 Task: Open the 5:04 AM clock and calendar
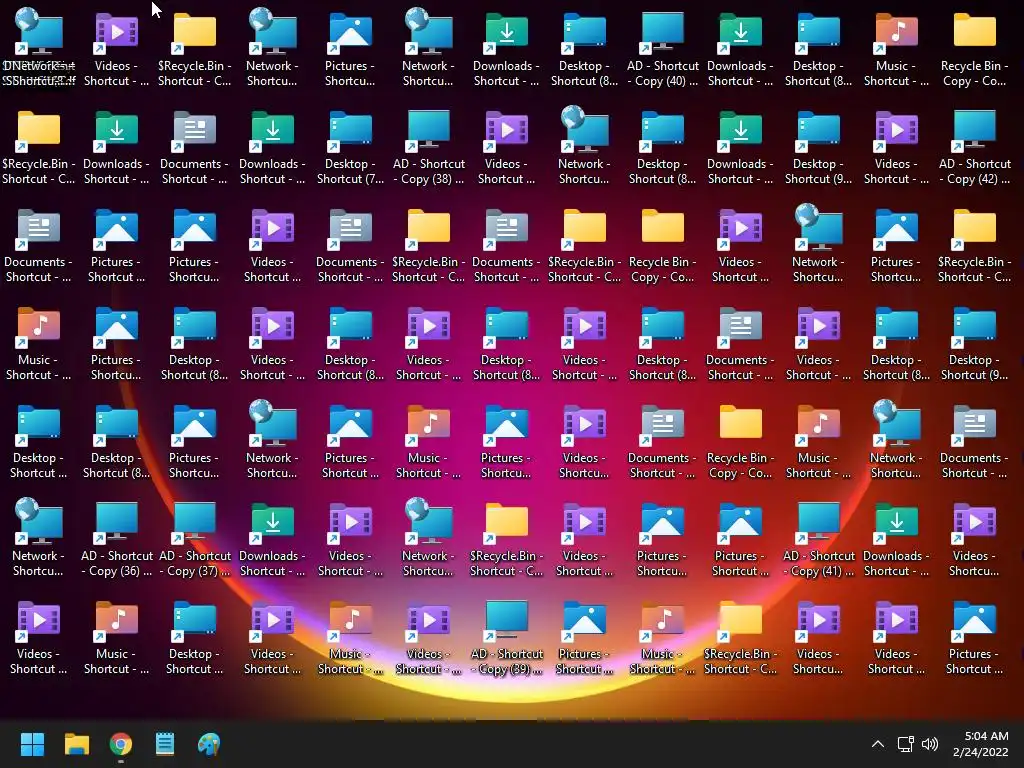[x=980, y=744]
